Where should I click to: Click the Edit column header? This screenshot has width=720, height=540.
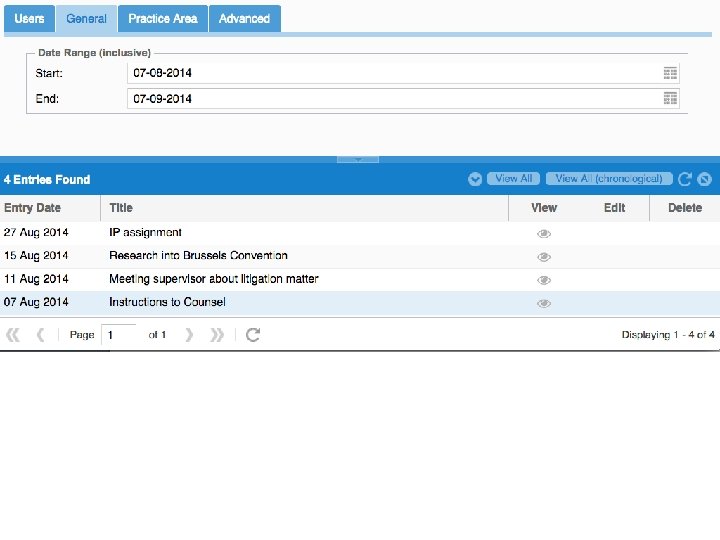tap(614, 208)
